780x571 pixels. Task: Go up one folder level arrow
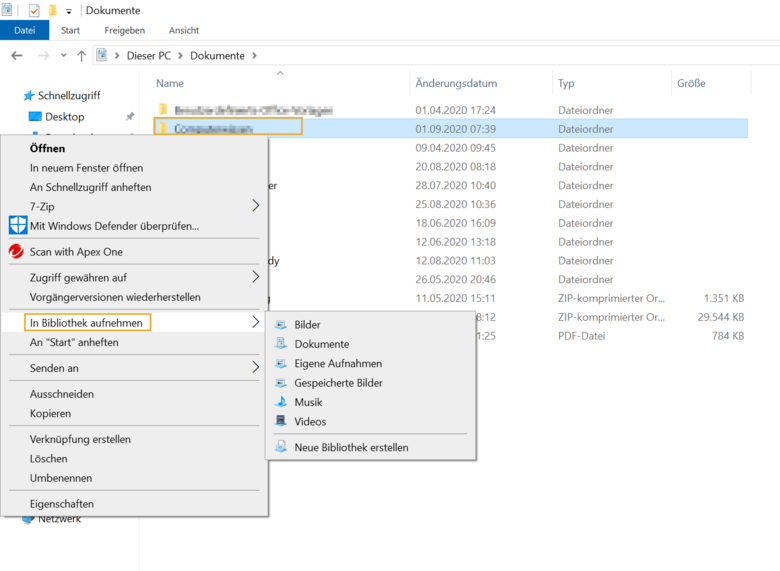(x=82, y=56)
